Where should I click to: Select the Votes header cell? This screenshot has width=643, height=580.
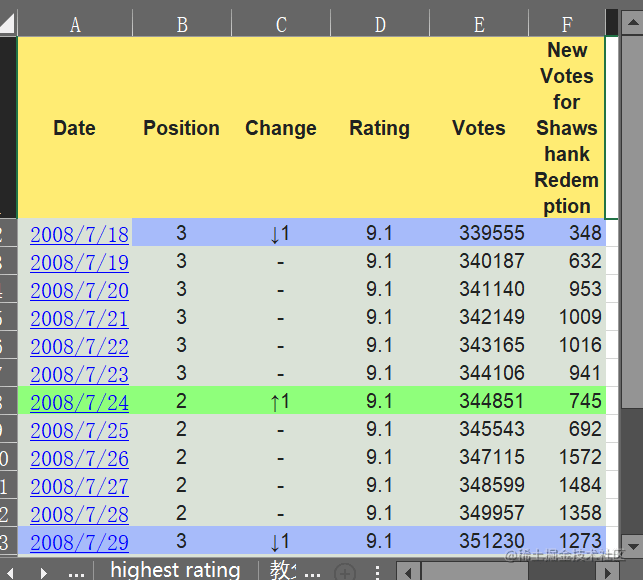click(479, 128)
